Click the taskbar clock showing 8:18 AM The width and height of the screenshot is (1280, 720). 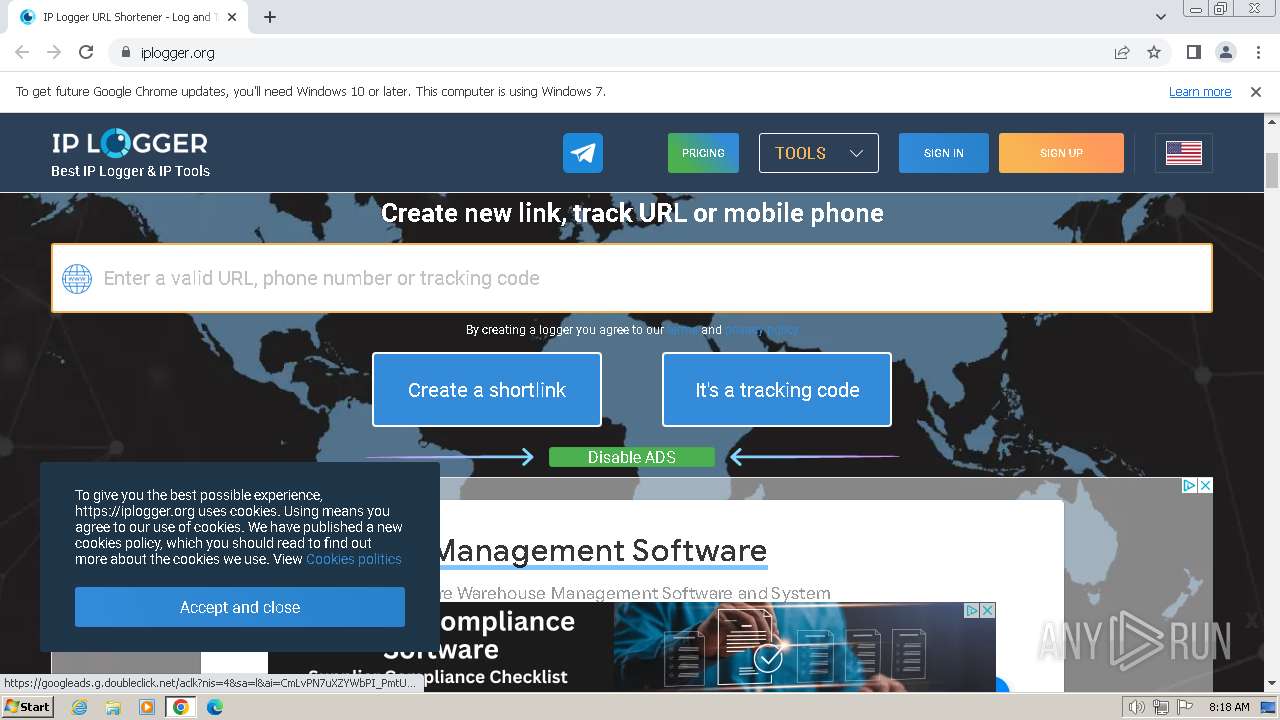tap(1229, 707)
